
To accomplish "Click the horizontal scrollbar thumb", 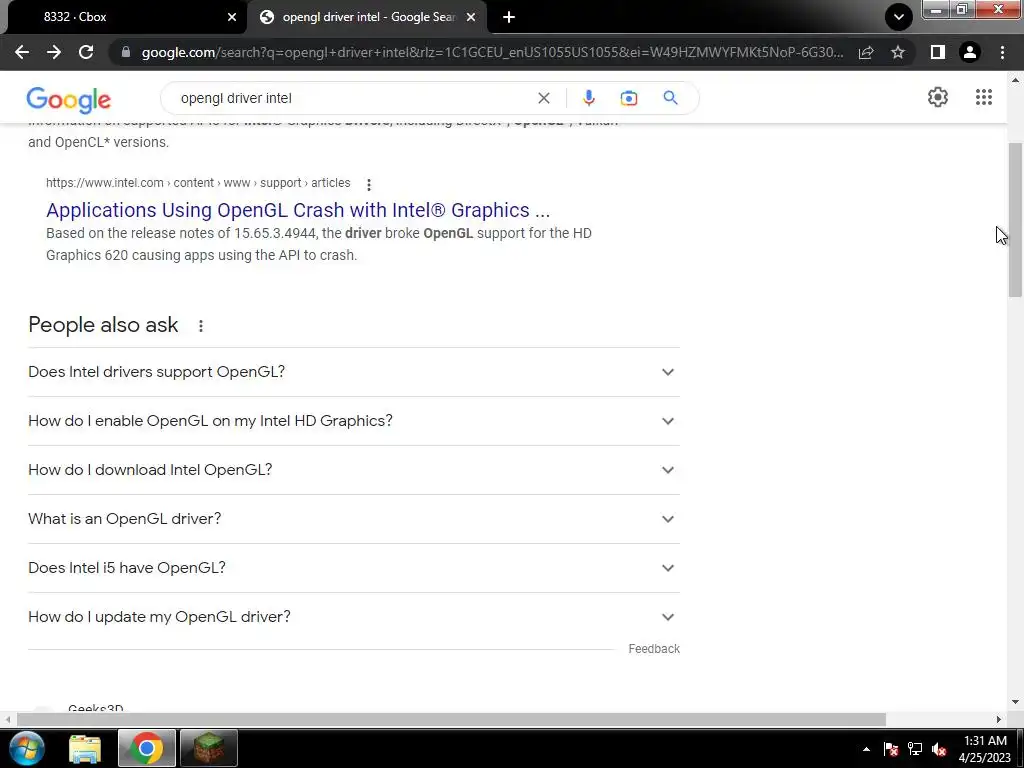I will point(451,719).
